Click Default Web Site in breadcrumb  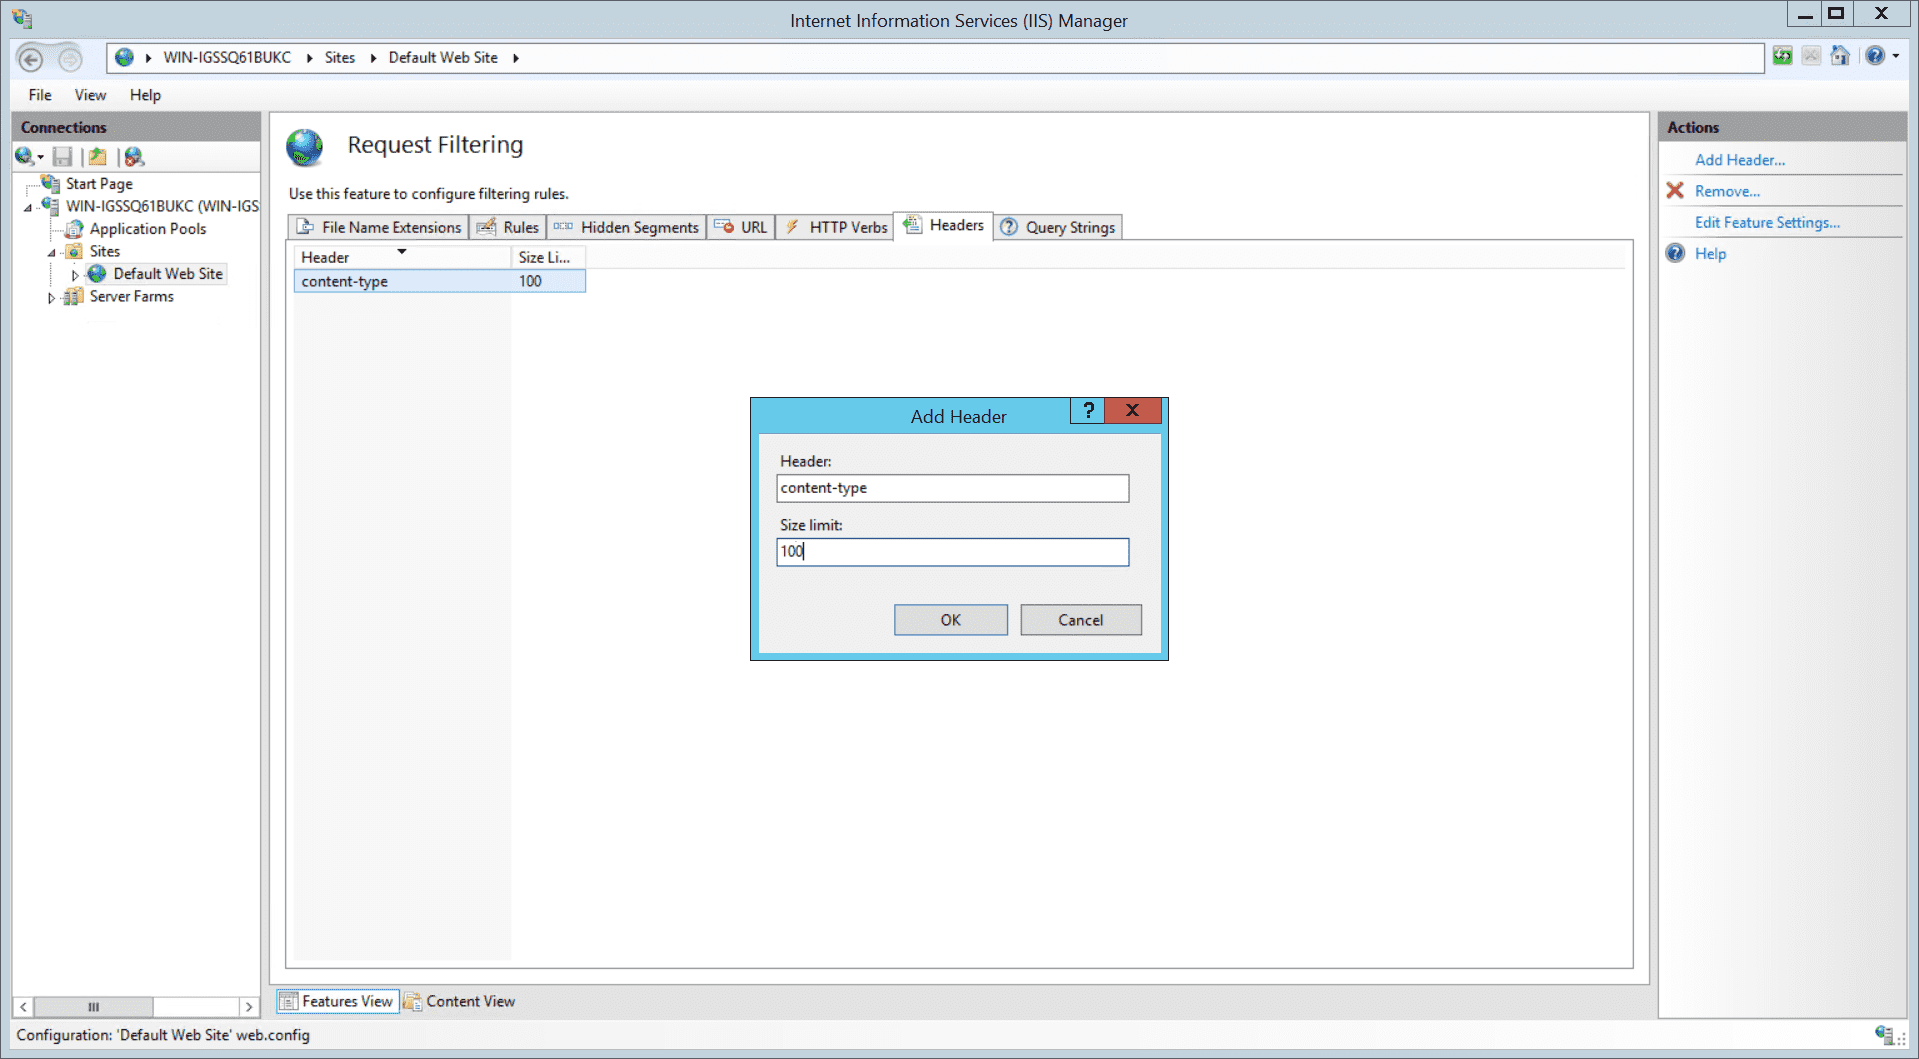443,58
